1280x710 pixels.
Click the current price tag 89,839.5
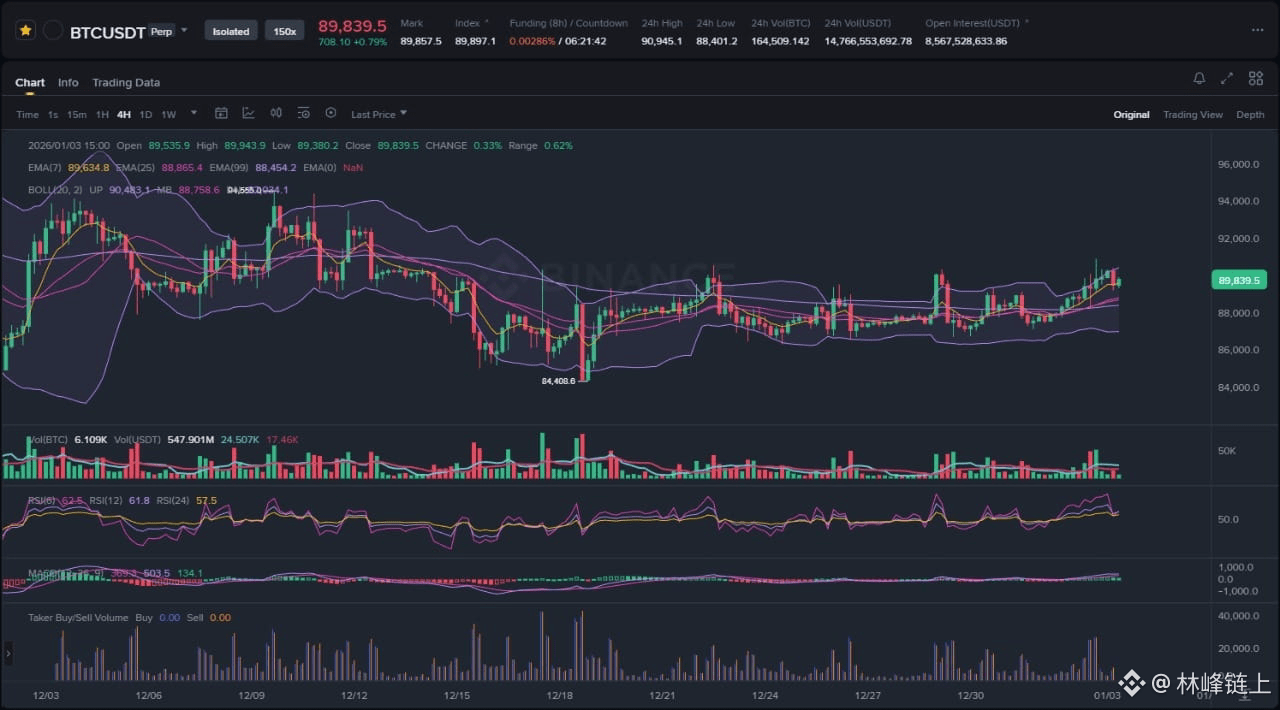(x=1238, y=281)
